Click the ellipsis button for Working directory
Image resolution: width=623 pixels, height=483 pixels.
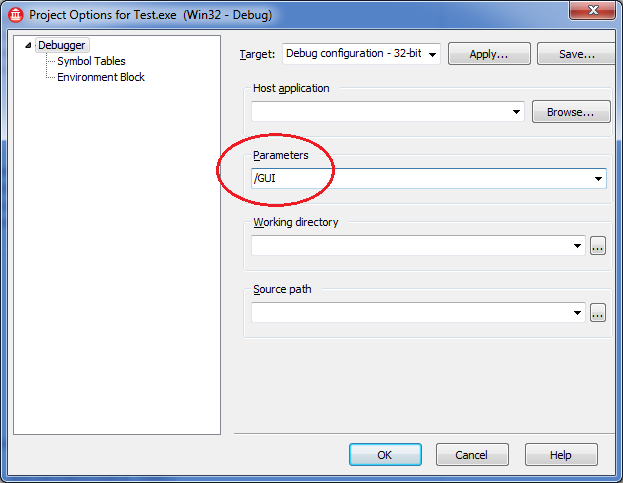click(x=598, y=245)
